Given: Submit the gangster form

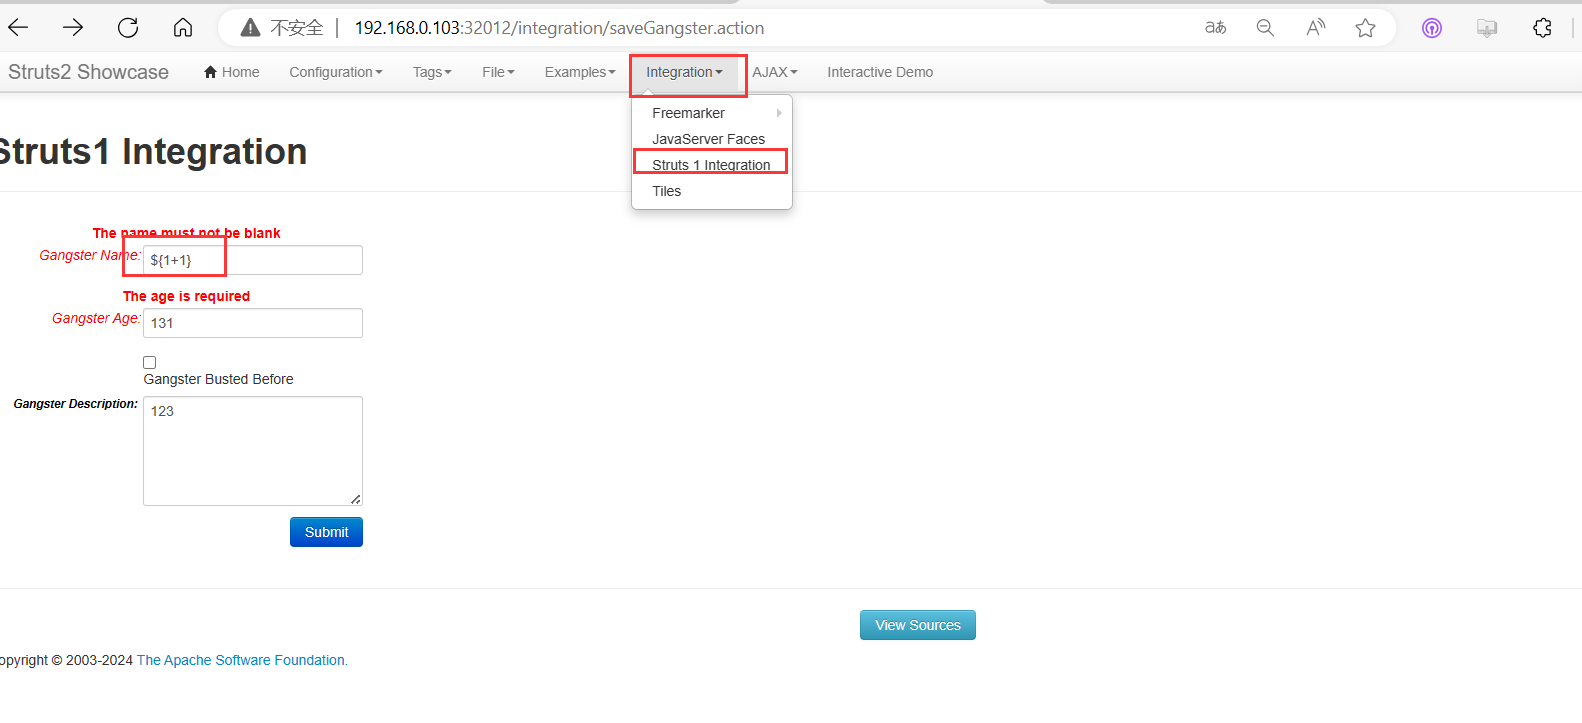Looking at the screenshot, I should tap(326, 532).
